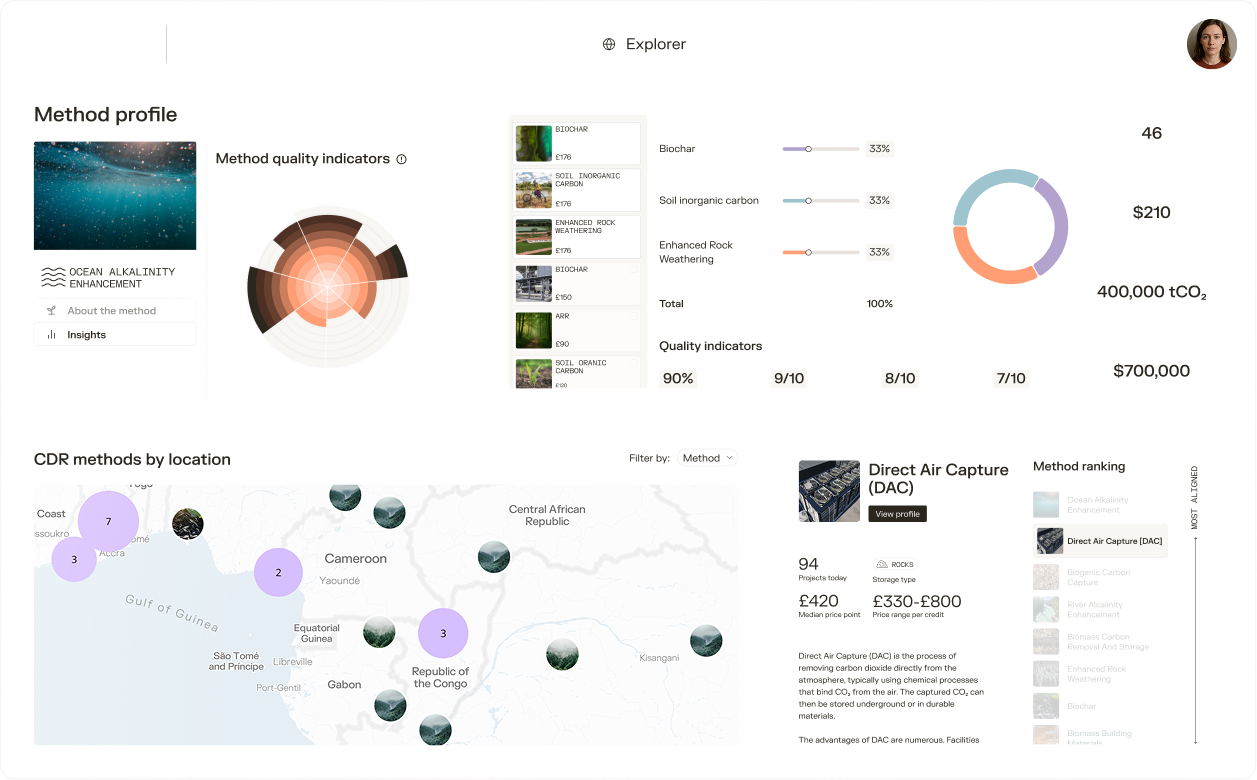Click the sprout icon beside About the method
1257x780 pixels.
pyautogui.click(x=51, y=311)
